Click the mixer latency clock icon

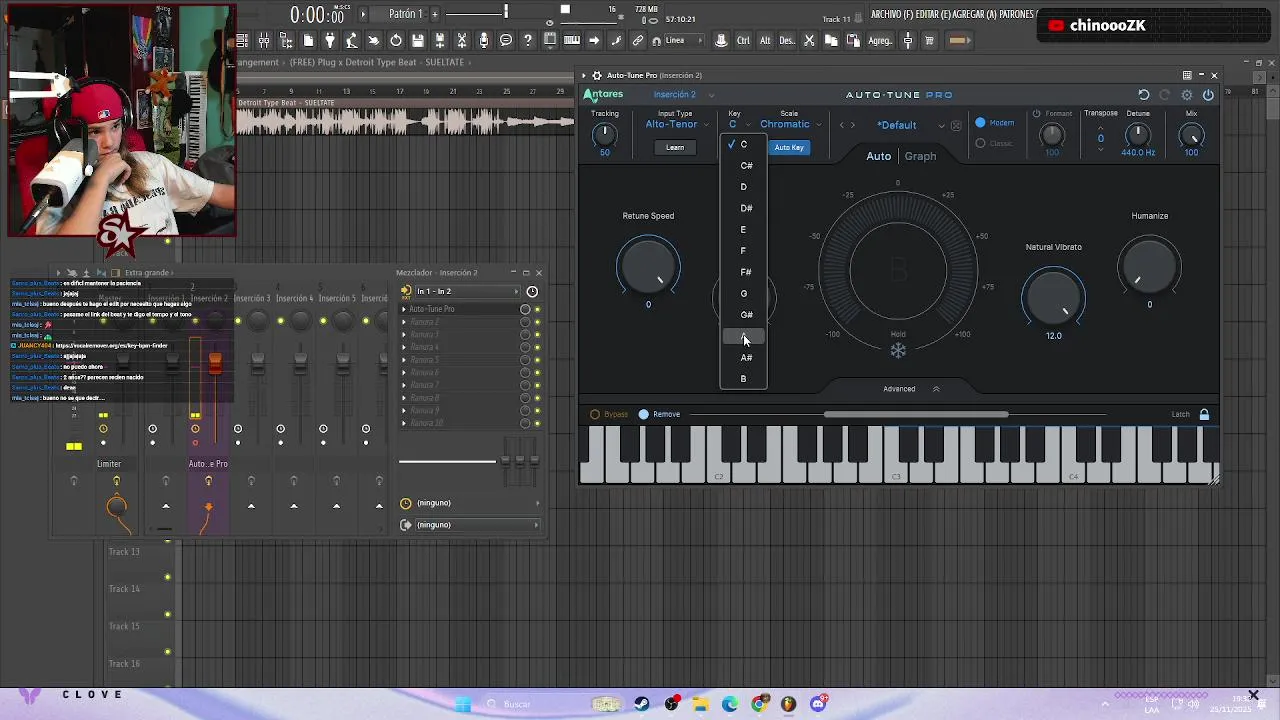tap(532, 291)
